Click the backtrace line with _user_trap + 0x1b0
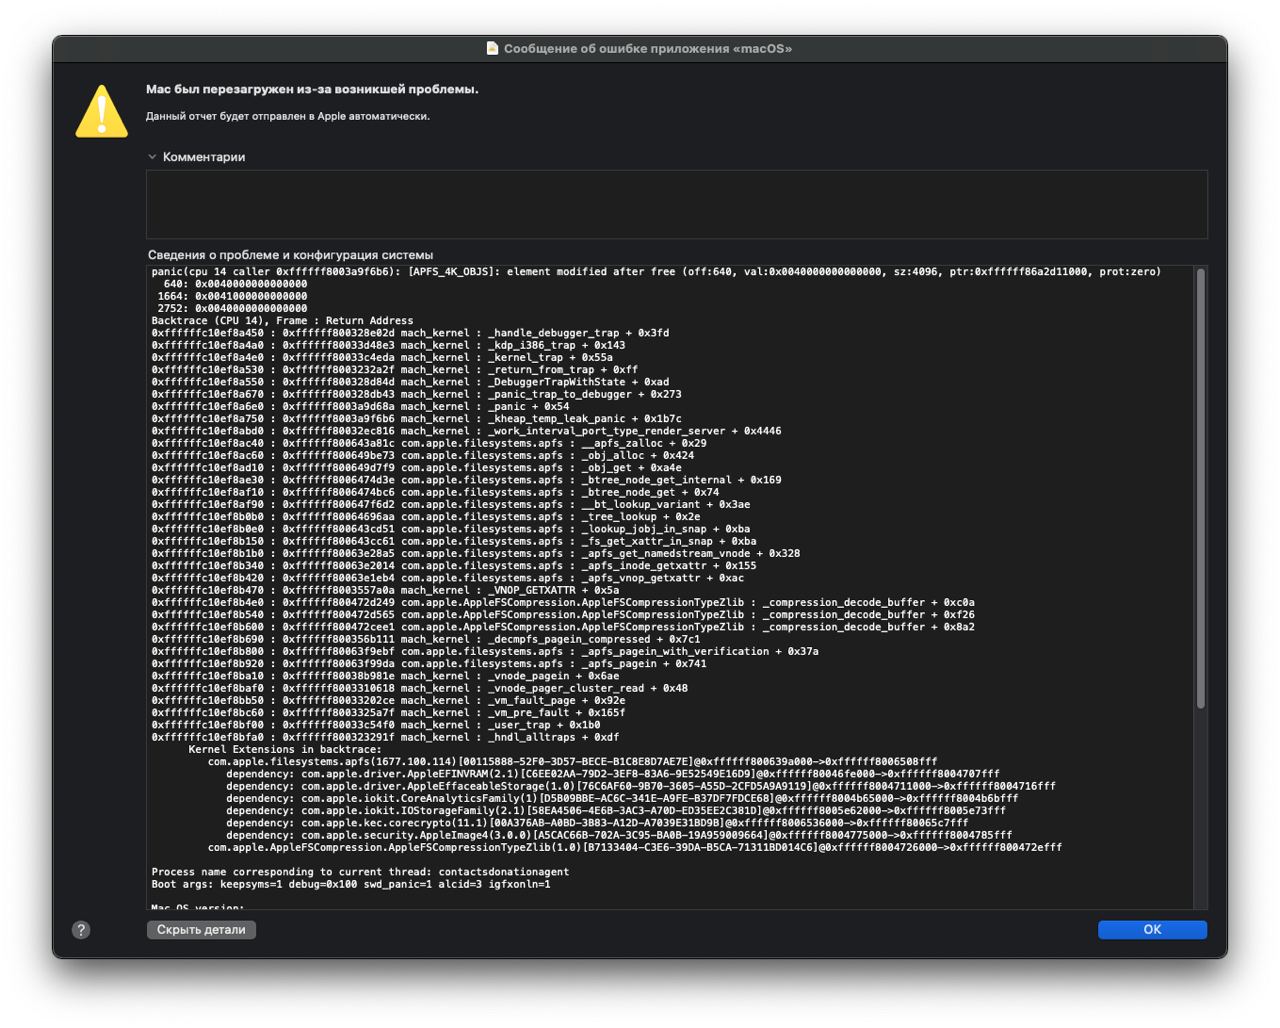 [x=376, y=725]
